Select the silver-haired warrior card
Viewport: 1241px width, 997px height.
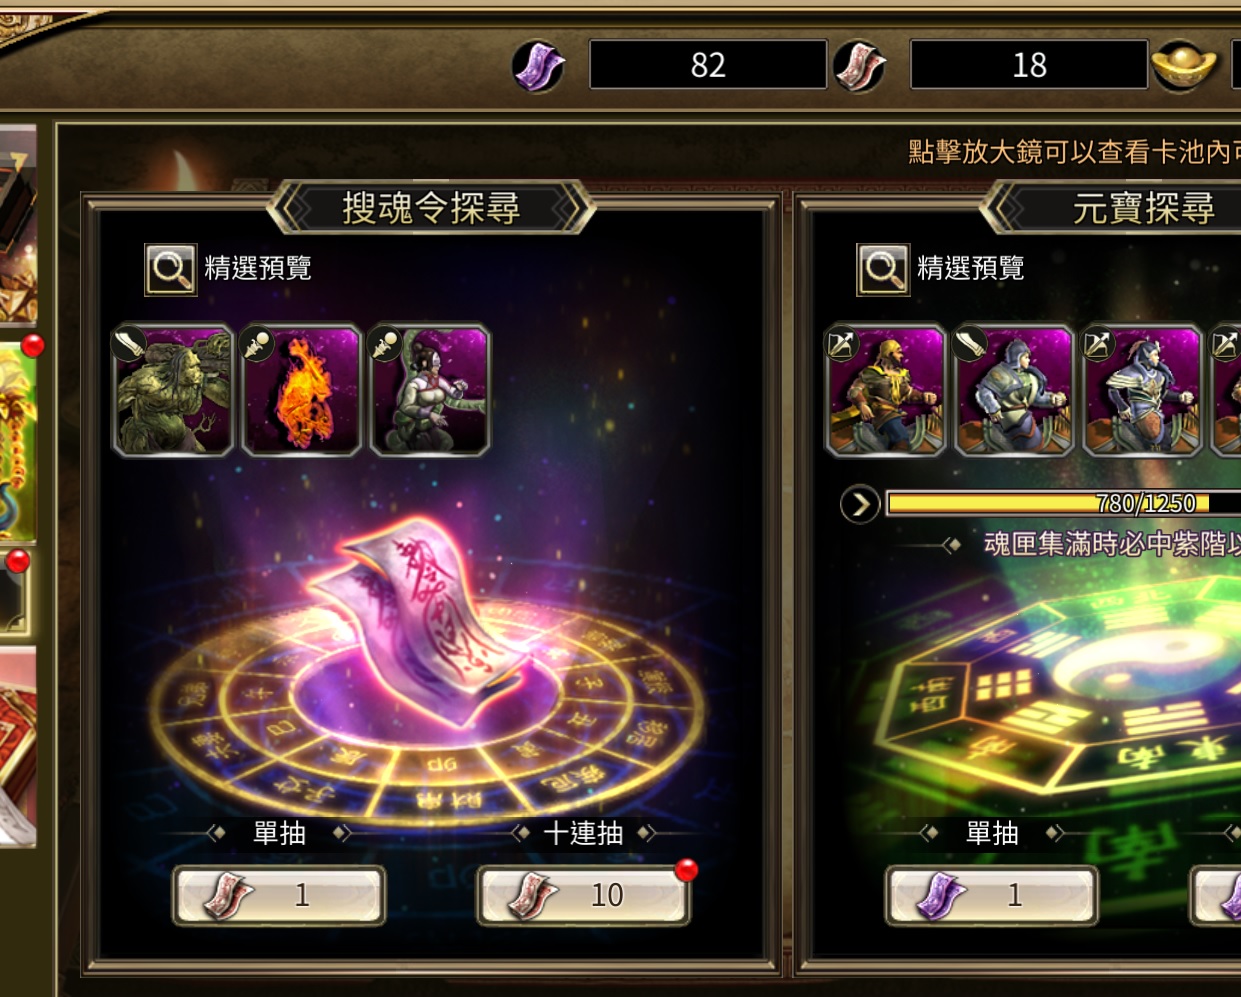coord(1141,390)
